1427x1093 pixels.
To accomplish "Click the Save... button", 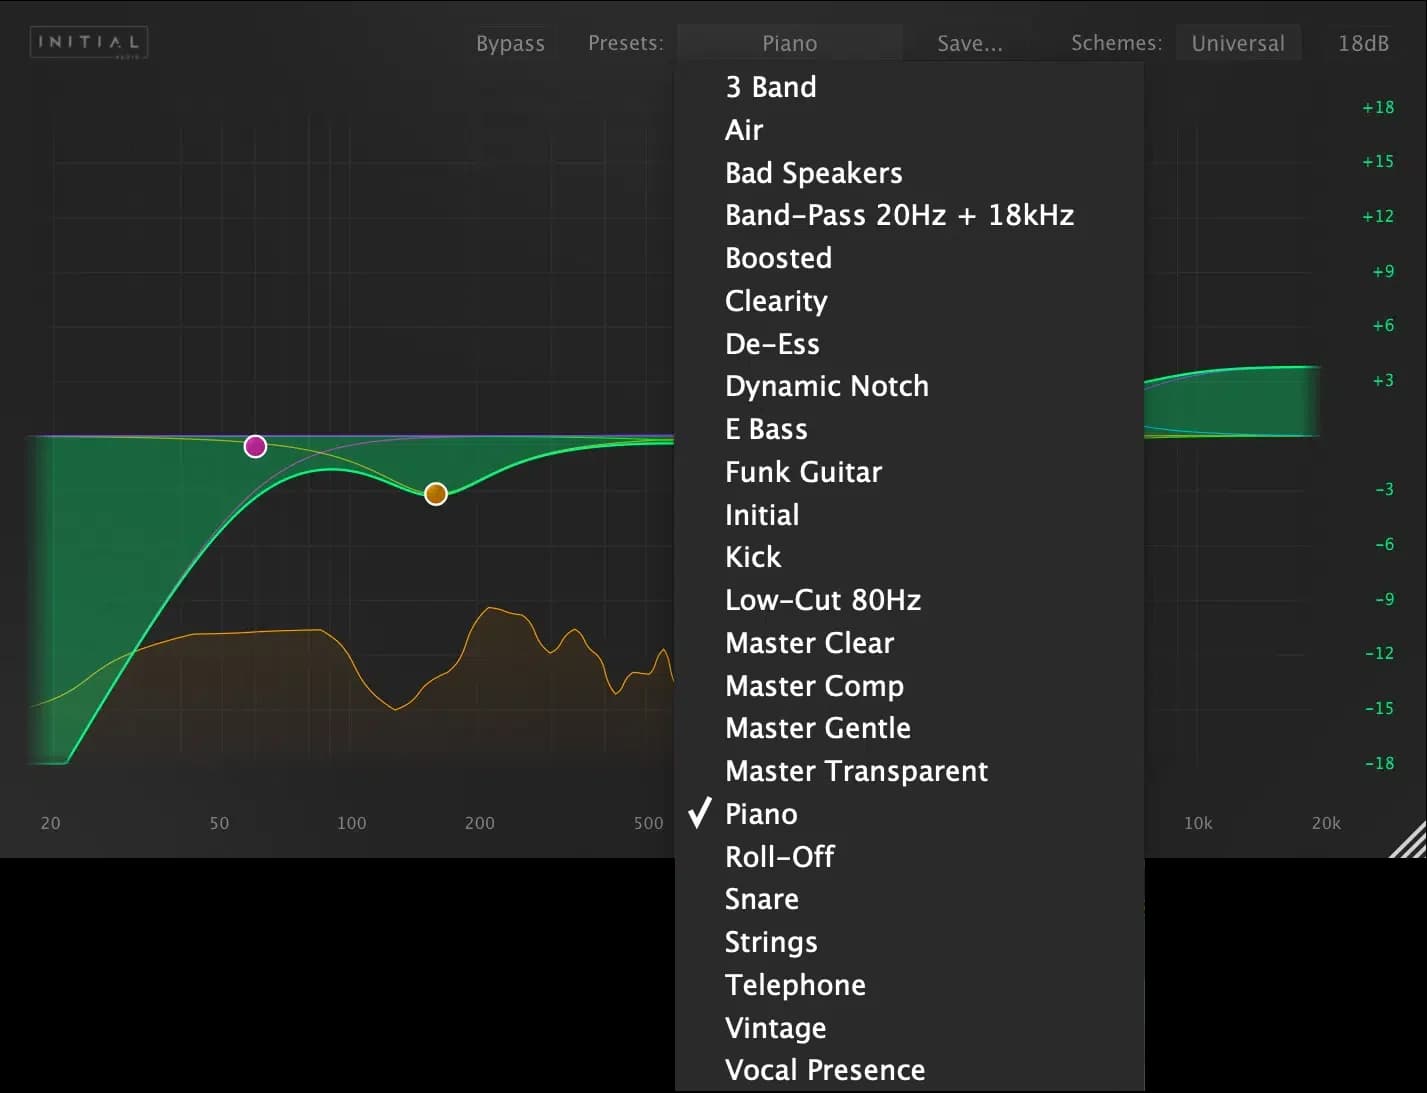I will coord(968,43).
